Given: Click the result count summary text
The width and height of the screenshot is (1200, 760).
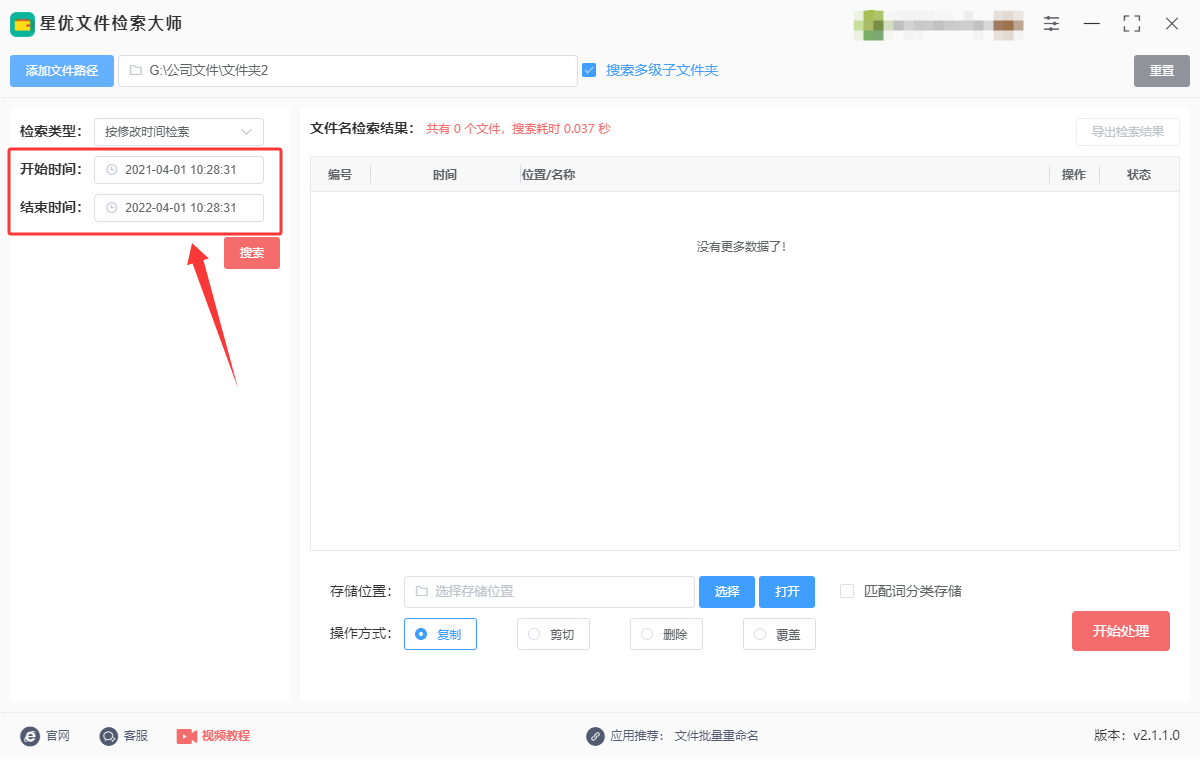Looking at the screenshot, I should pyautogui.click(x=518, y=129).
